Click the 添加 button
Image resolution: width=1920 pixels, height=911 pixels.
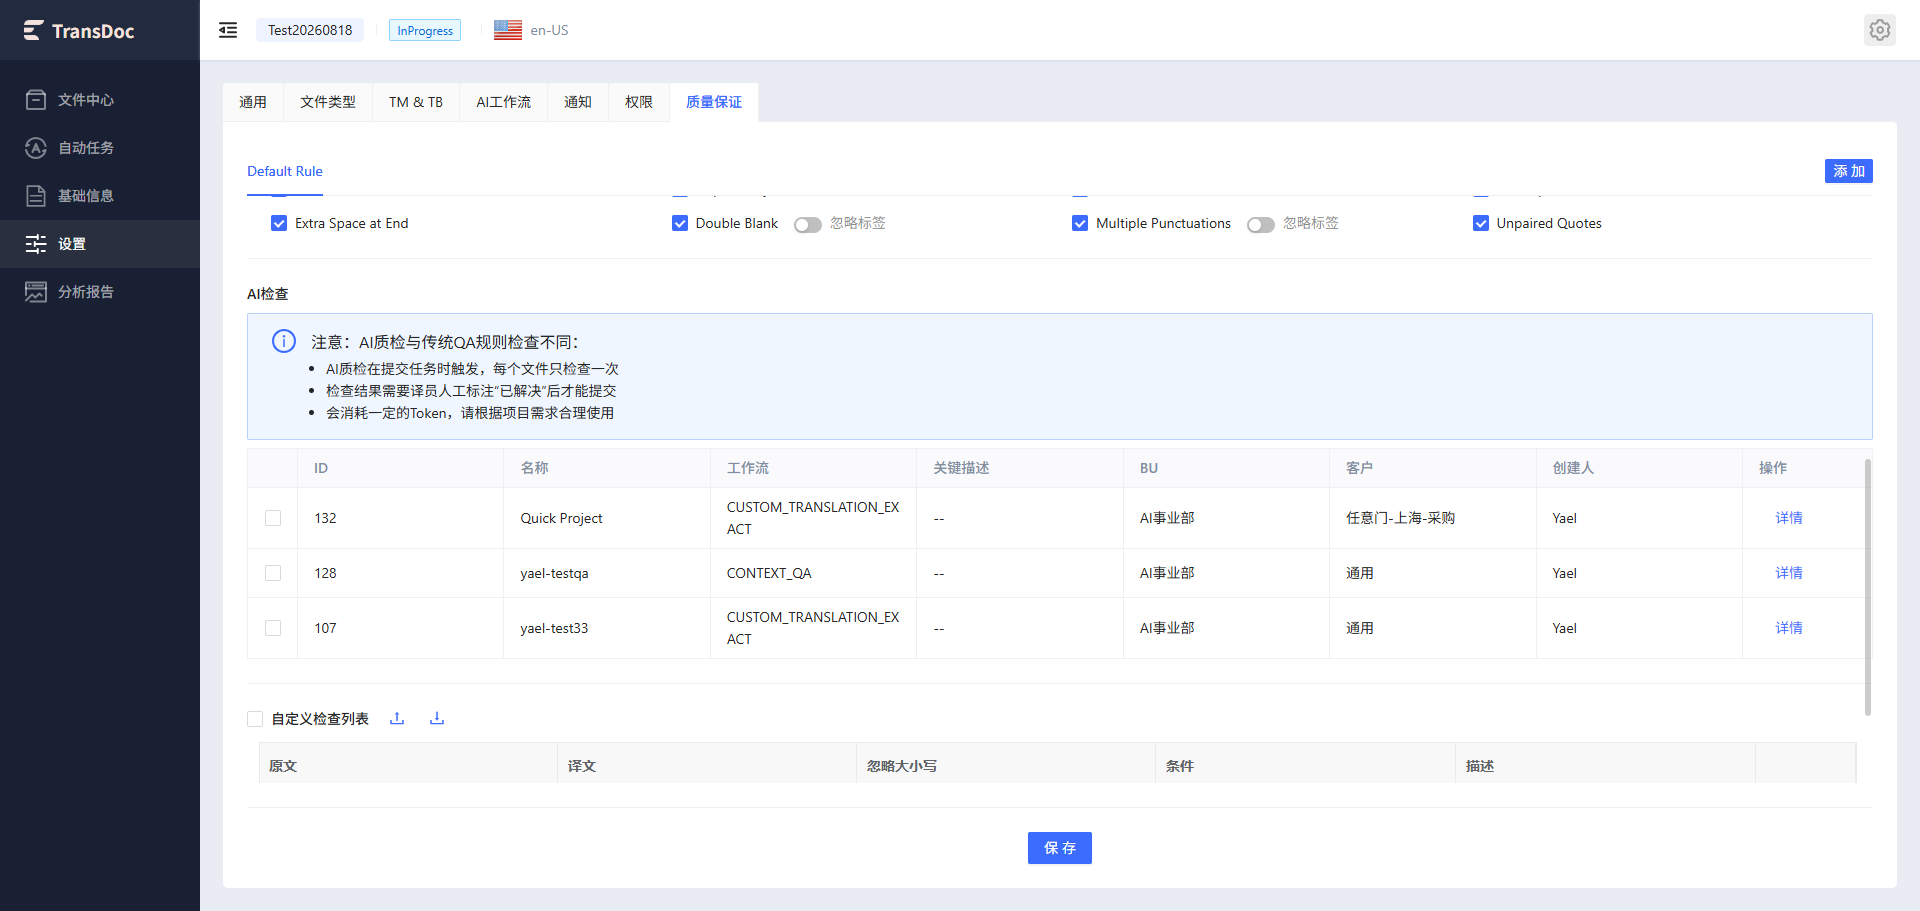pyautogui.click(x=1848, y=171)
